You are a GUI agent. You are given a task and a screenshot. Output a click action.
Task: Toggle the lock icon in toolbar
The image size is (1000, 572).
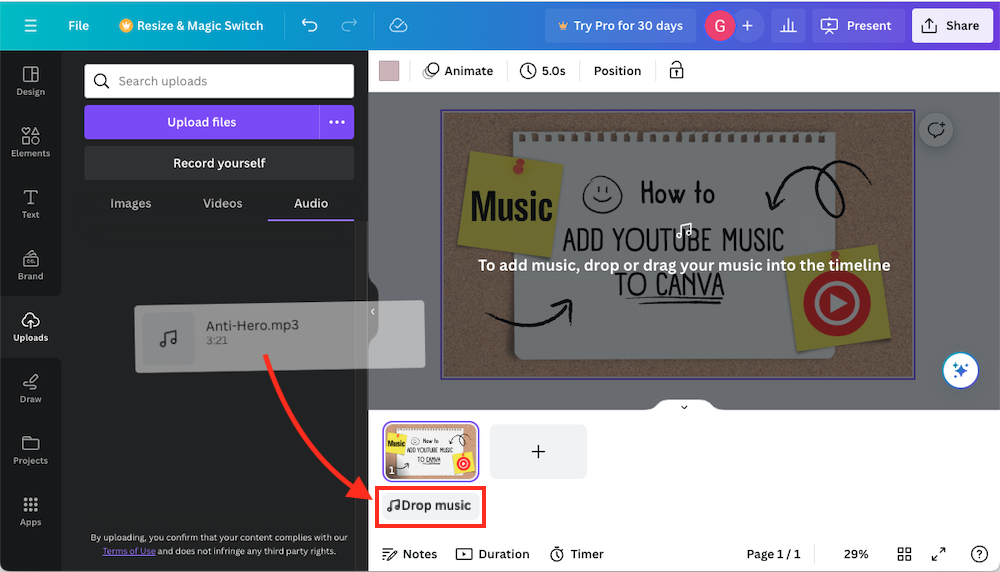tap(677, 70)
